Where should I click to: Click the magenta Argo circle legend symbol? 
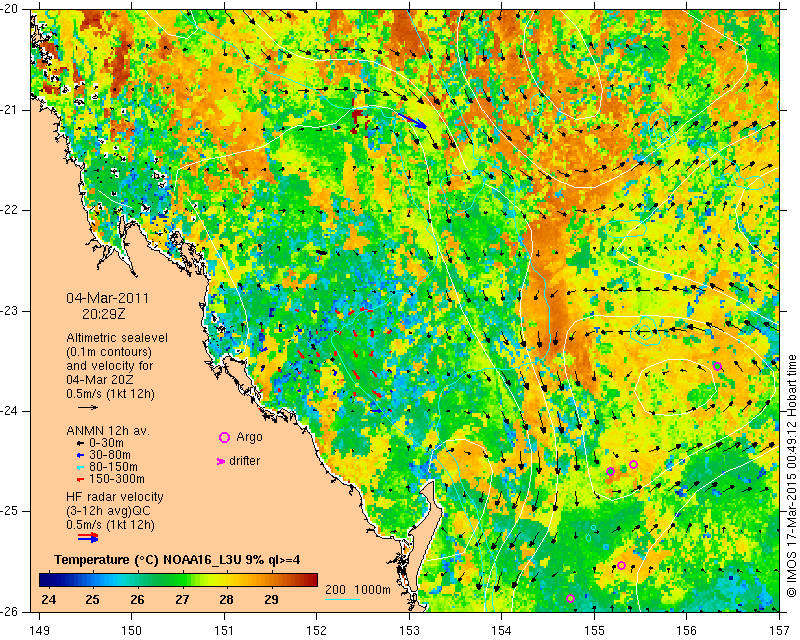pyautogui.click(x=224, y=437)
